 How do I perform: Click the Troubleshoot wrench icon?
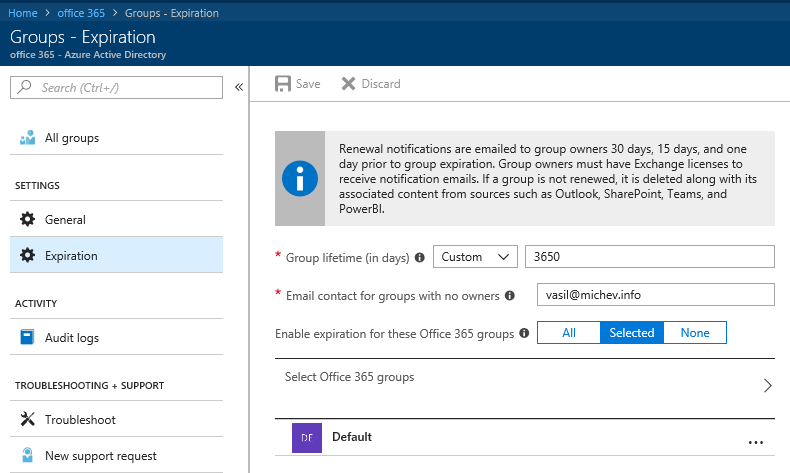28,420
